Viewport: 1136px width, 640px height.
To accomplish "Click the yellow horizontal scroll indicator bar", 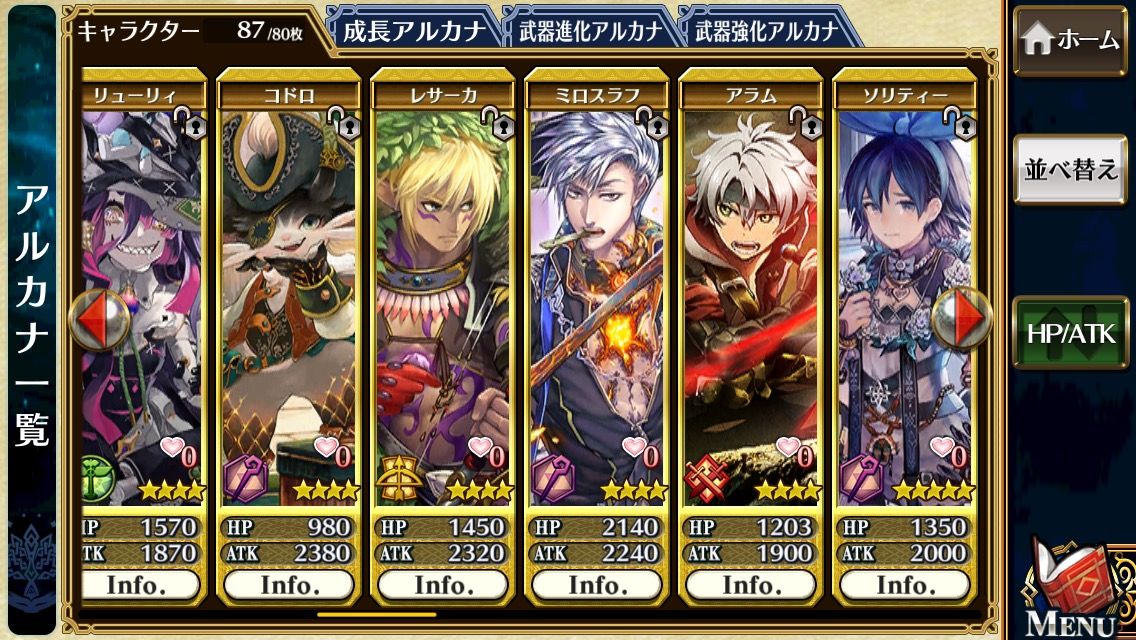I will pos(377,615).
